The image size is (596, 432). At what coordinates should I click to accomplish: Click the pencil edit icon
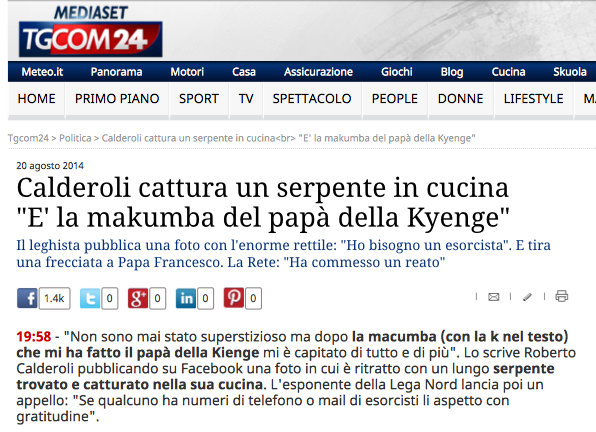click(527, 297)
